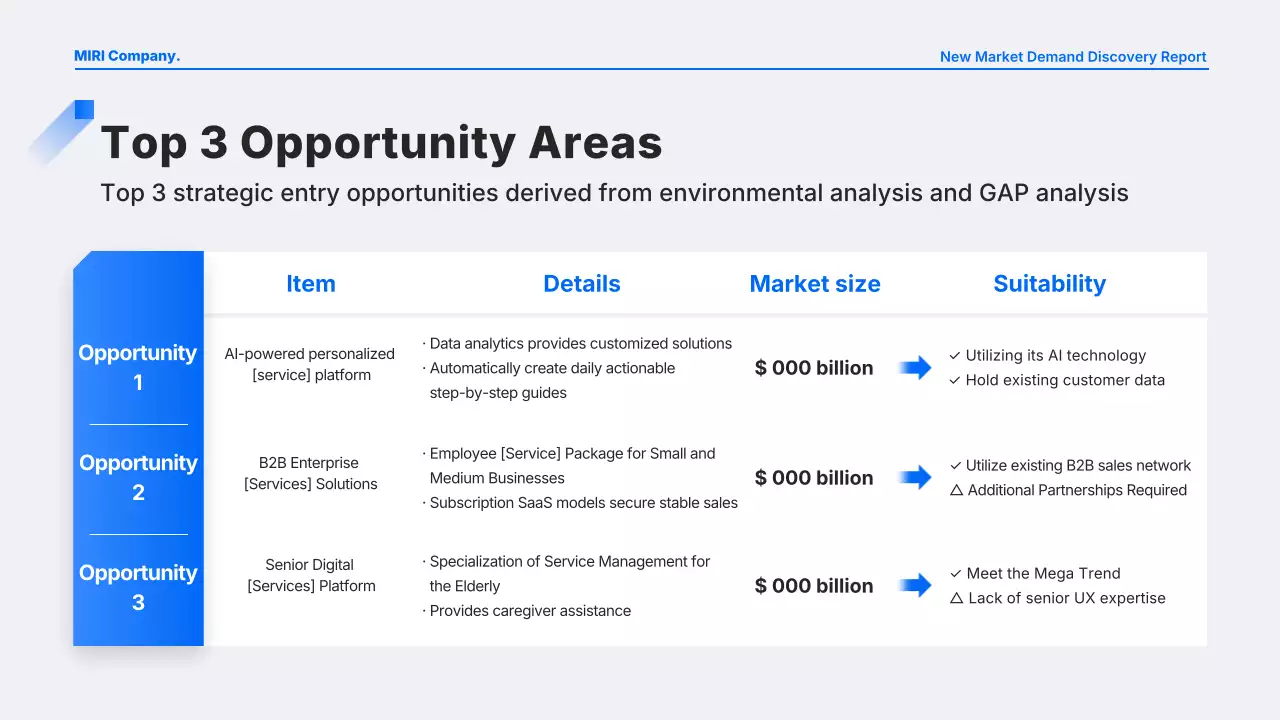Select the Market size column header
This screenshot has height=720, width=1280.
click(815, 284)
